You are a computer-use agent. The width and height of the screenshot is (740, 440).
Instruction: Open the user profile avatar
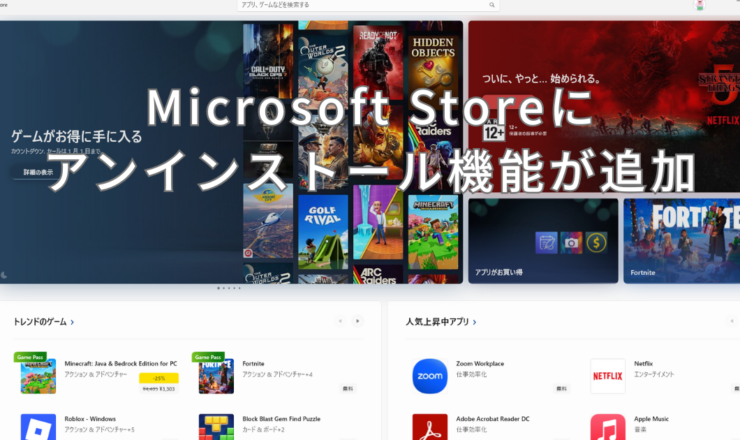699,5
